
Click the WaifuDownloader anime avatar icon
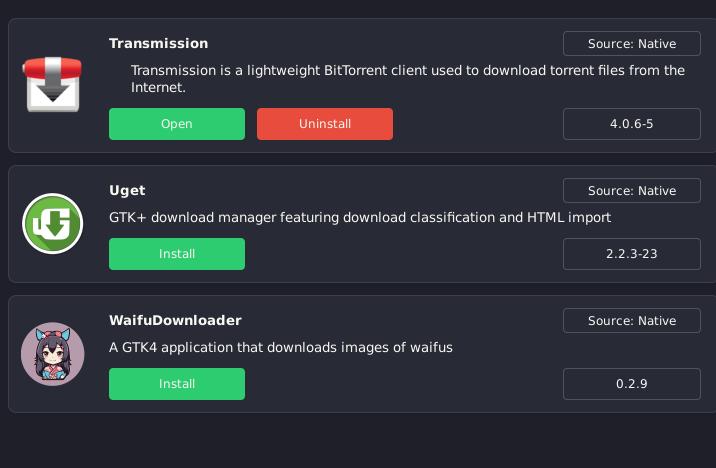coord(52,354)
